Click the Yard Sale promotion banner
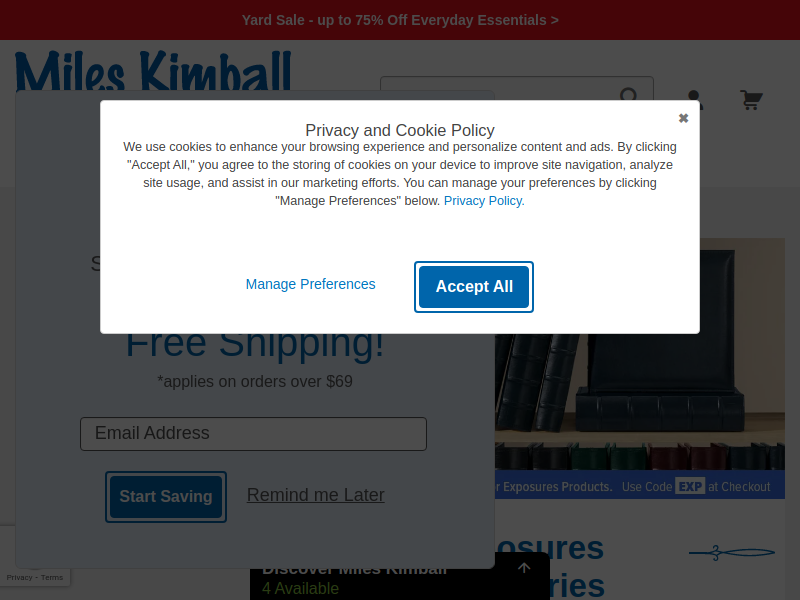The image size is (800, 600). [x=400, y=20]
